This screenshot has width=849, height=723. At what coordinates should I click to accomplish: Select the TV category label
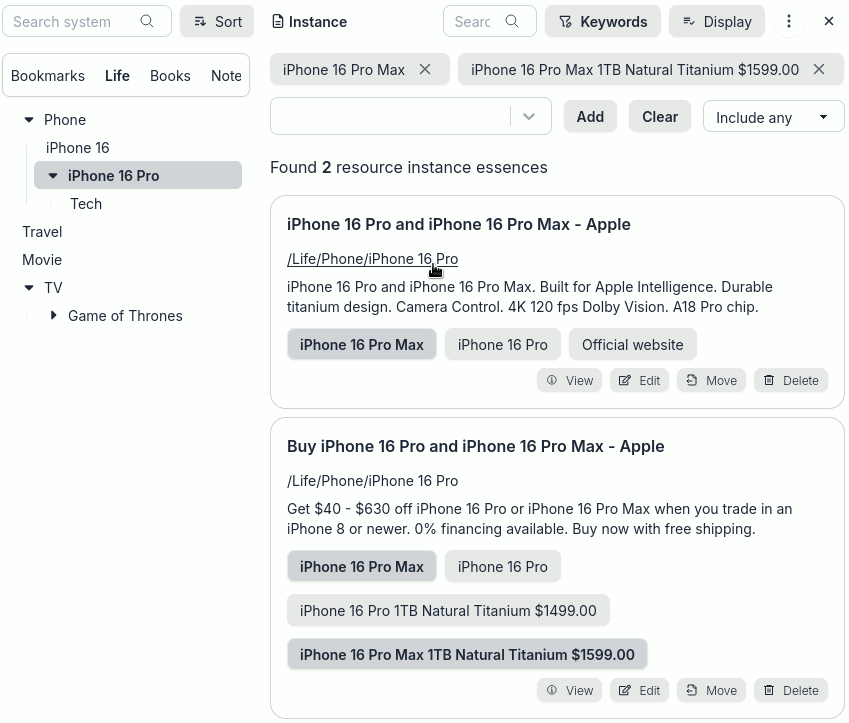(53, 288)
